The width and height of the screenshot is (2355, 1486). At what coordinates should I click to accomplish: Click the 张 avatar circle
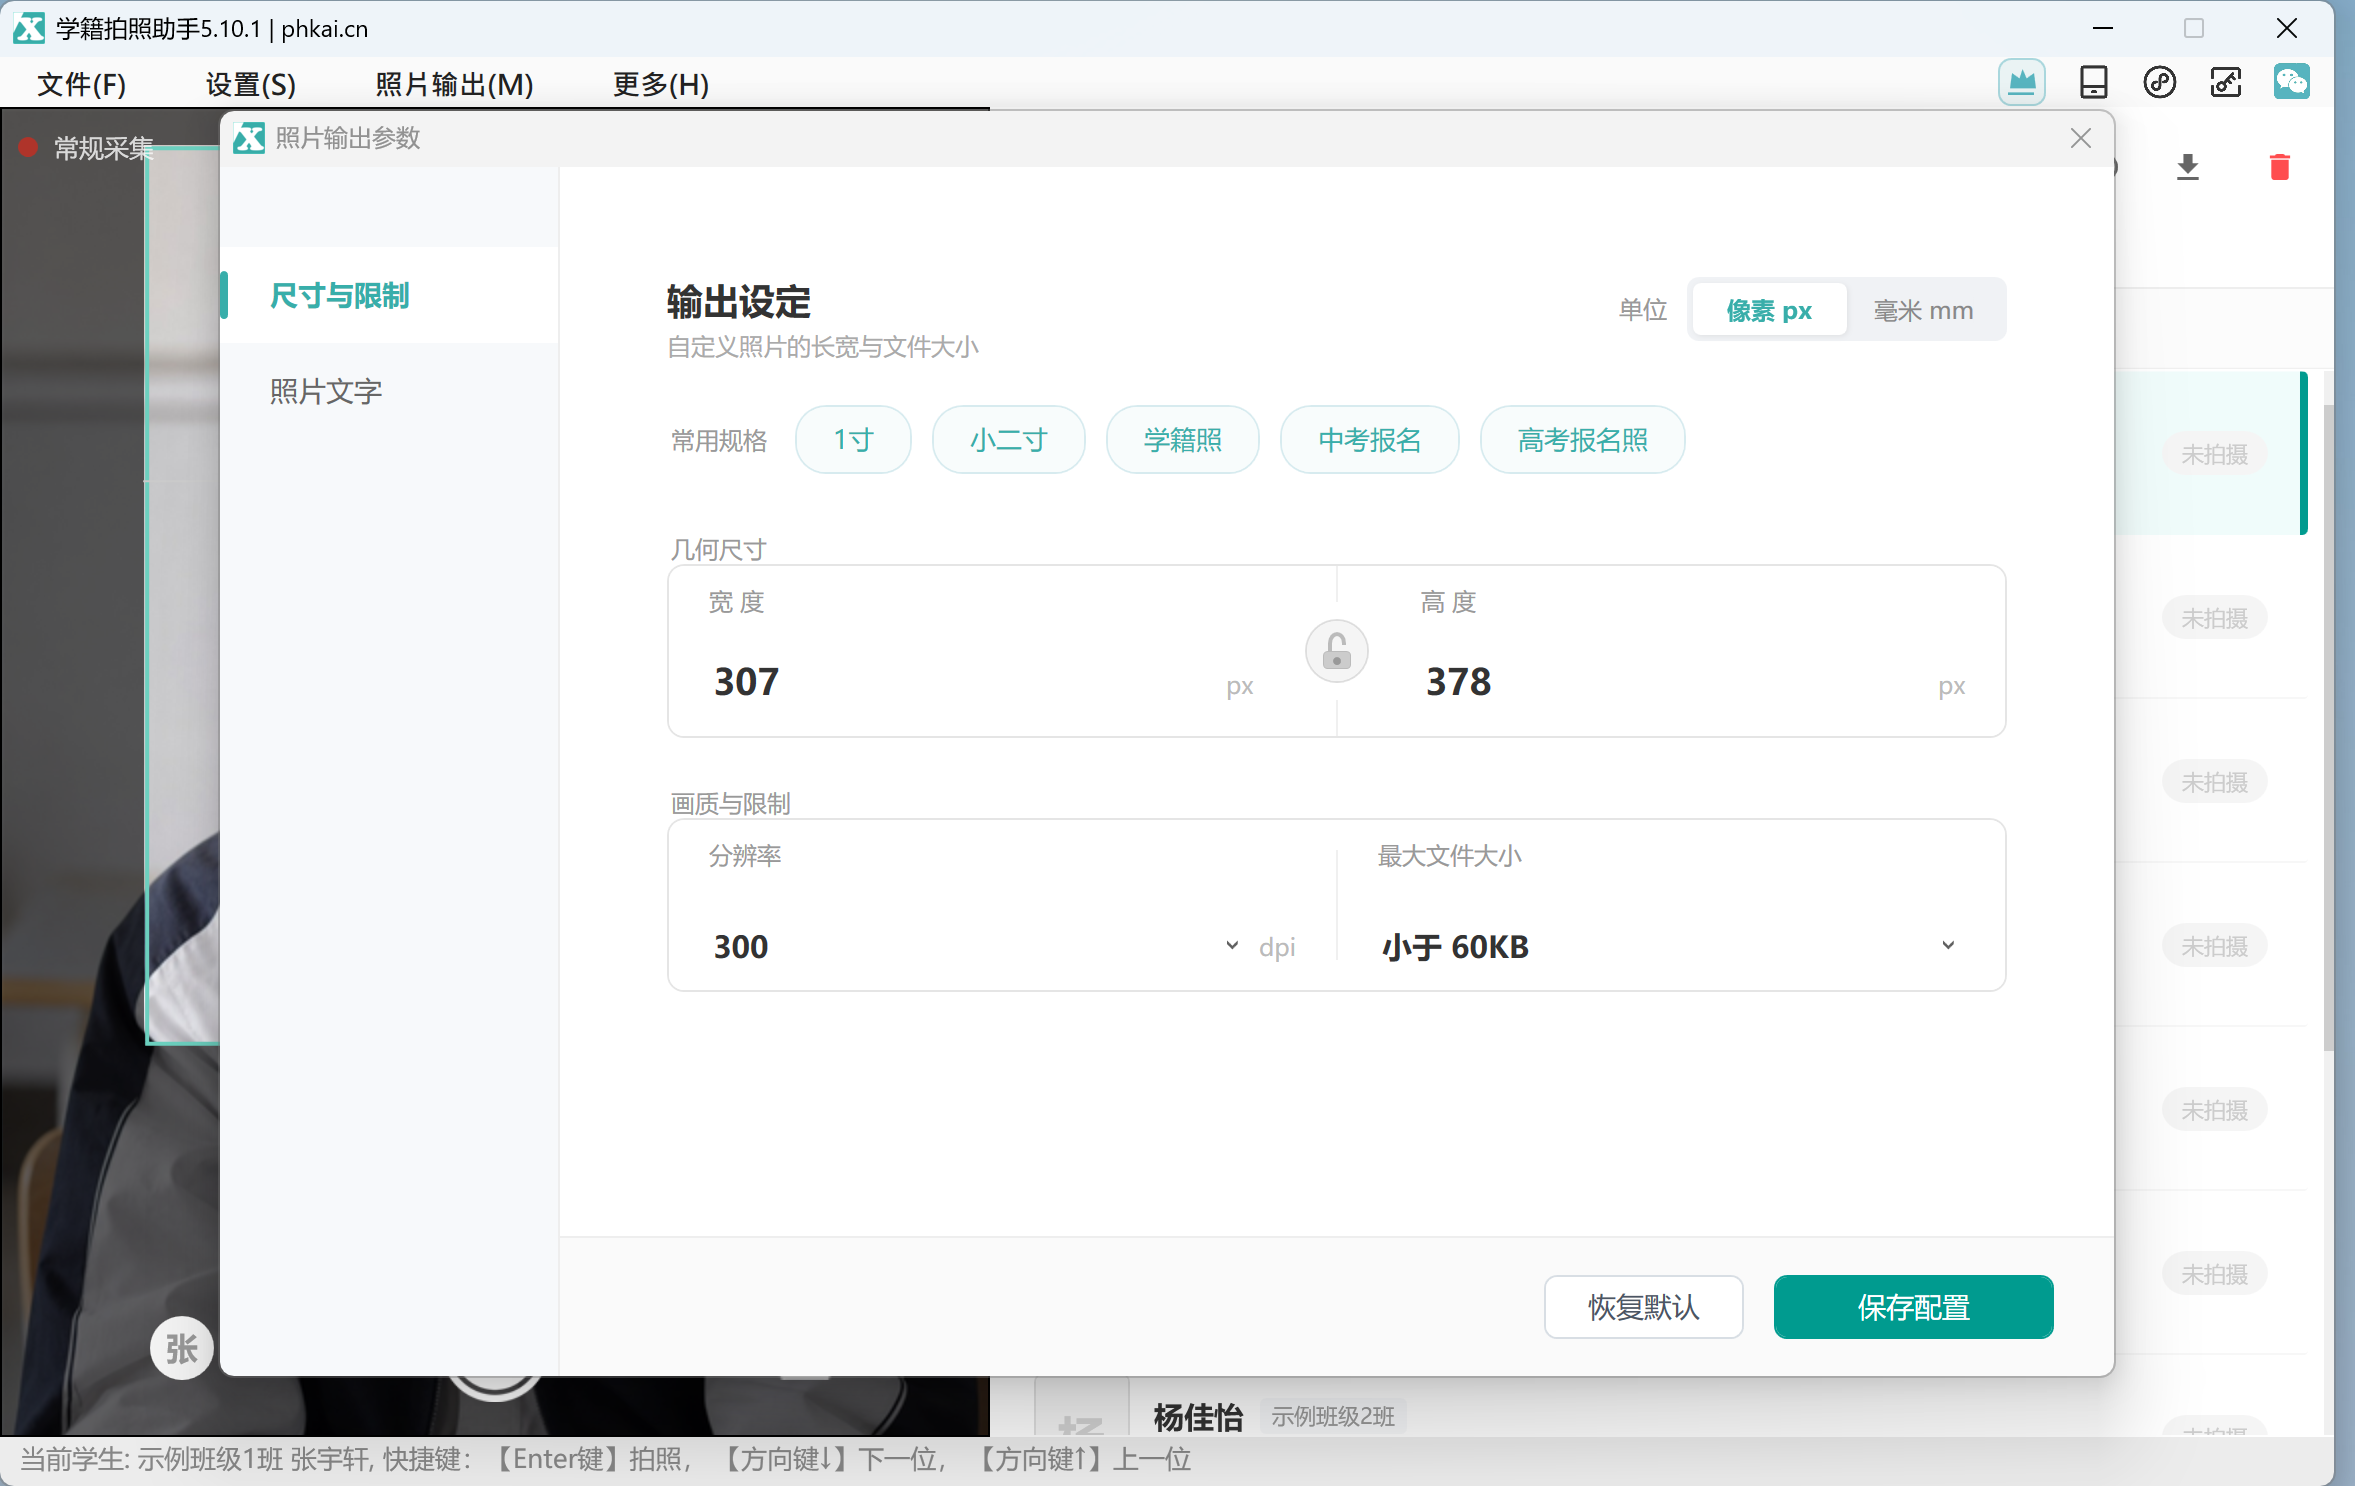181,1348
